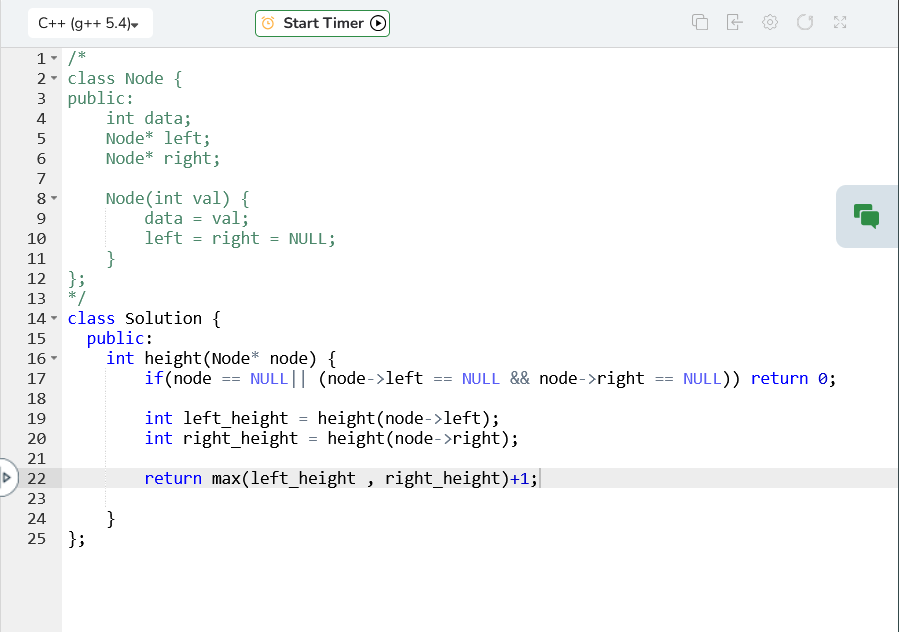The height and width of the screenshot is (632, 899).
Task: Click the play circle icon in Start Timer
Action: (378, 23)
